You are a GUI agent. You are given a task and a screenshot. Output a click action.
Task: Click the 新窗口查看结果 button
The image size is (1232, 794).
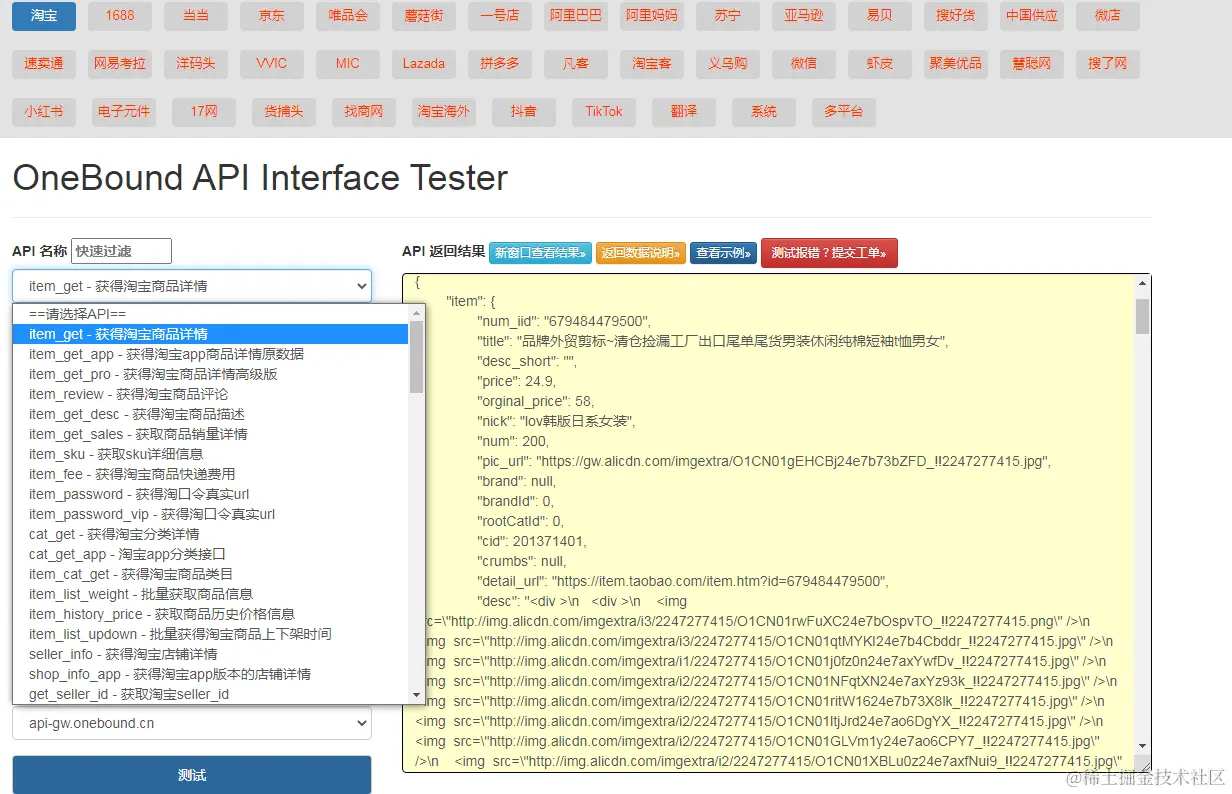pos(540,253)
